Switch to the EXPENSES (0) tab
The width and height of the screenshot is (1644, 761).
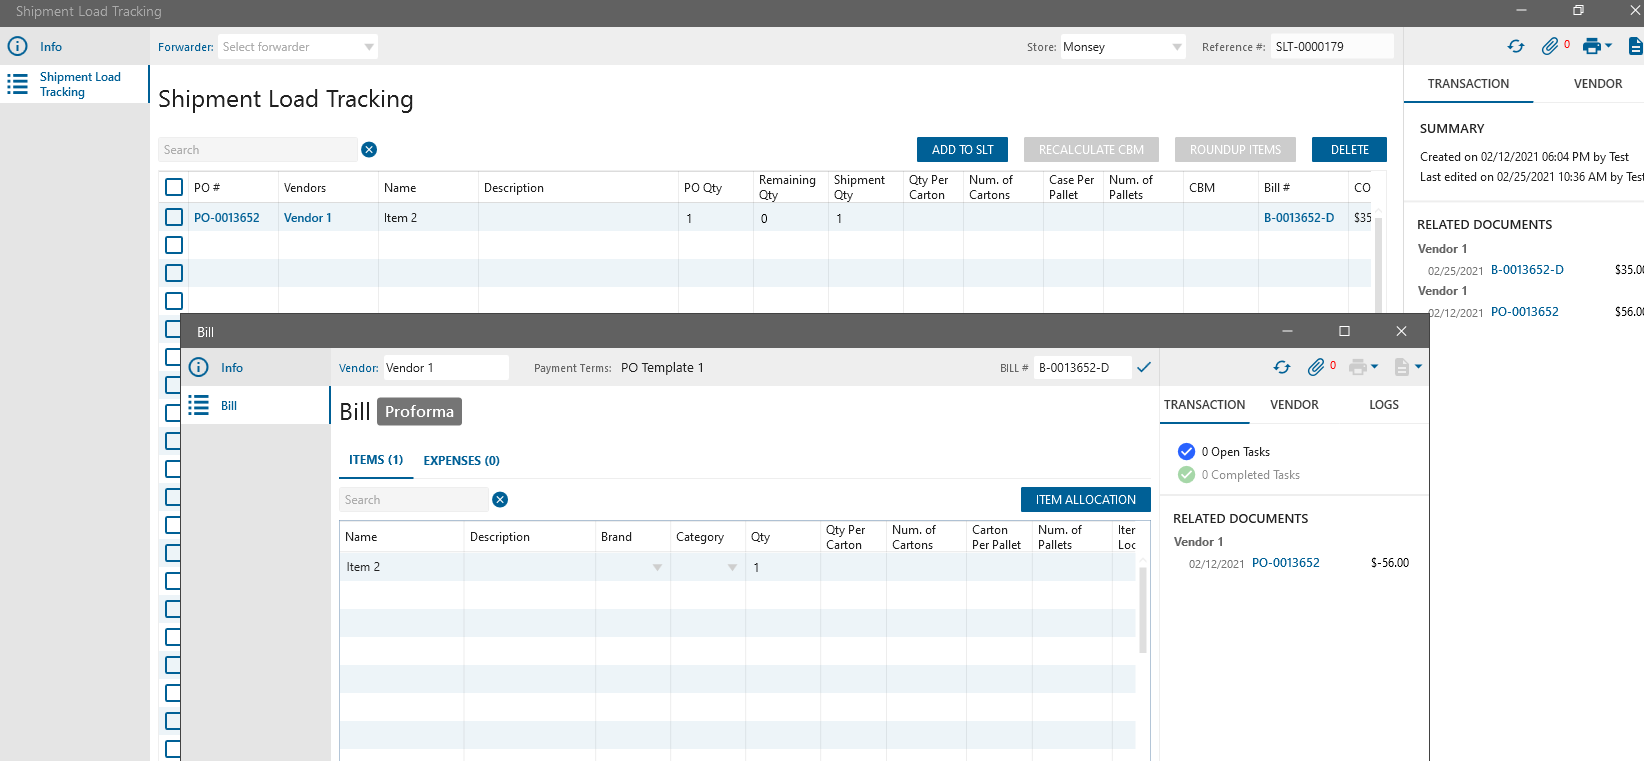point(461,461)
